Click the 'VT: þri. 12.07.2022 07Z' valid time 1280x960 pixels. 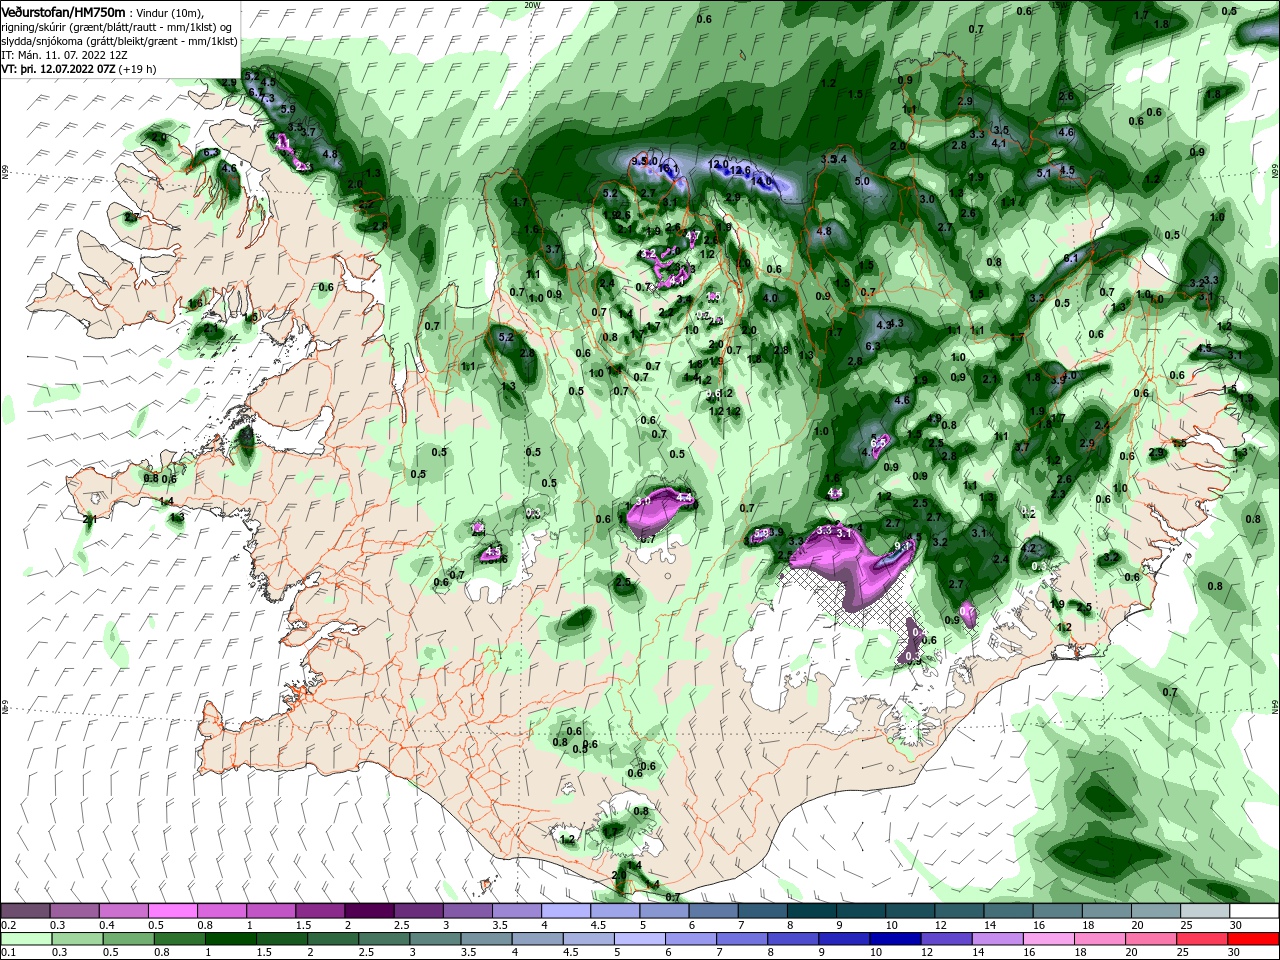pos(58,69)
